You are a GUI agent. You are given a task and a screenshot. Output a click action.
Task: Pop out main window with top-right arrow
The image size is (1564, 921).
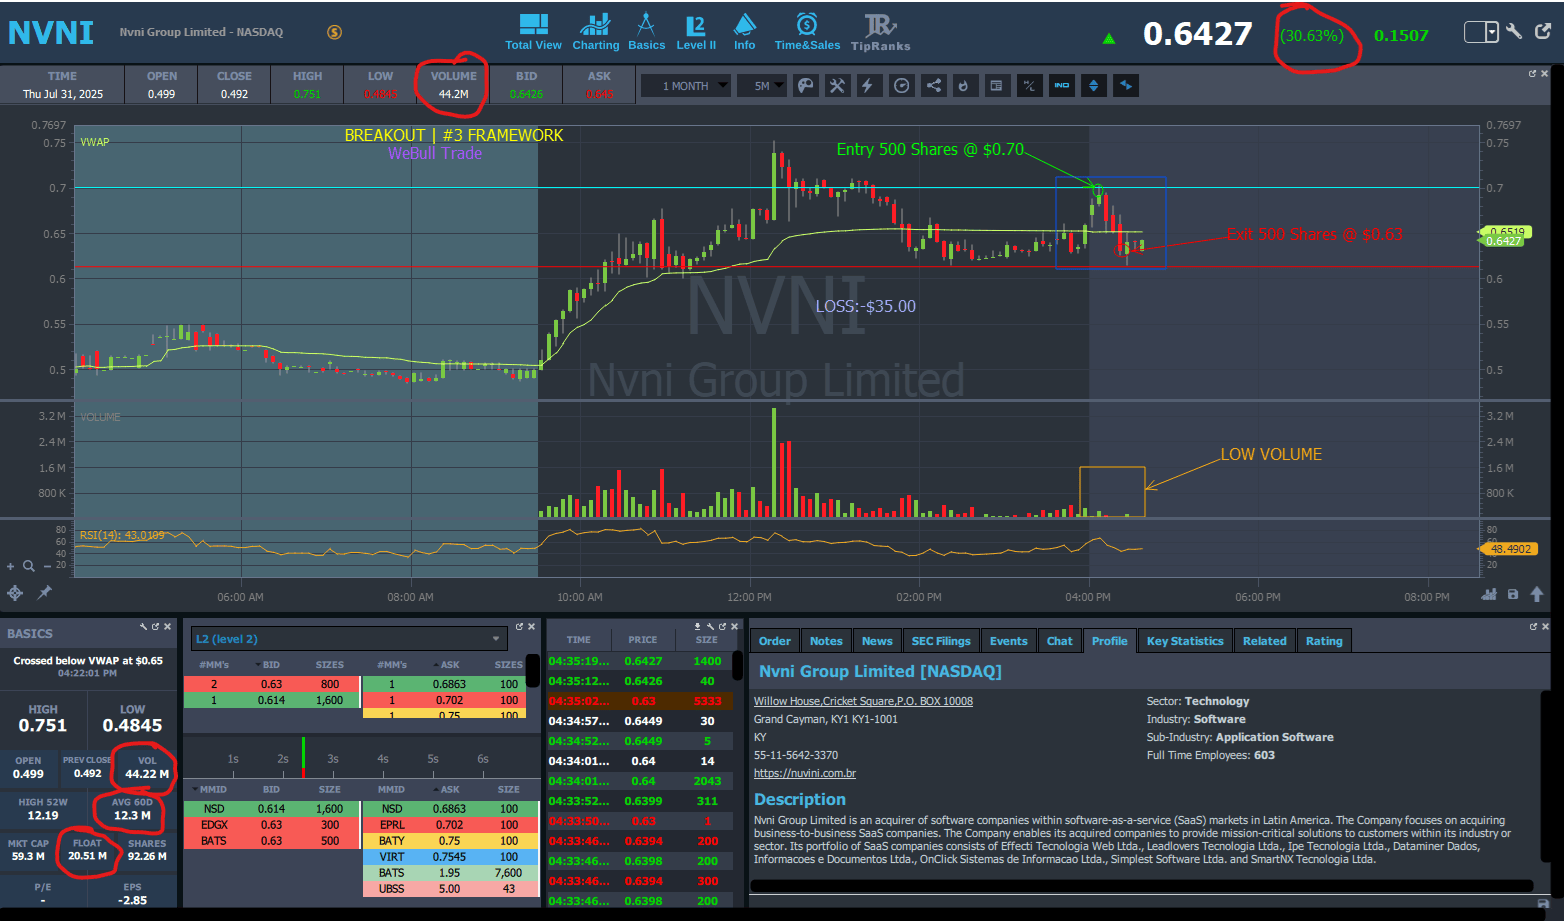coord(1543,31)
